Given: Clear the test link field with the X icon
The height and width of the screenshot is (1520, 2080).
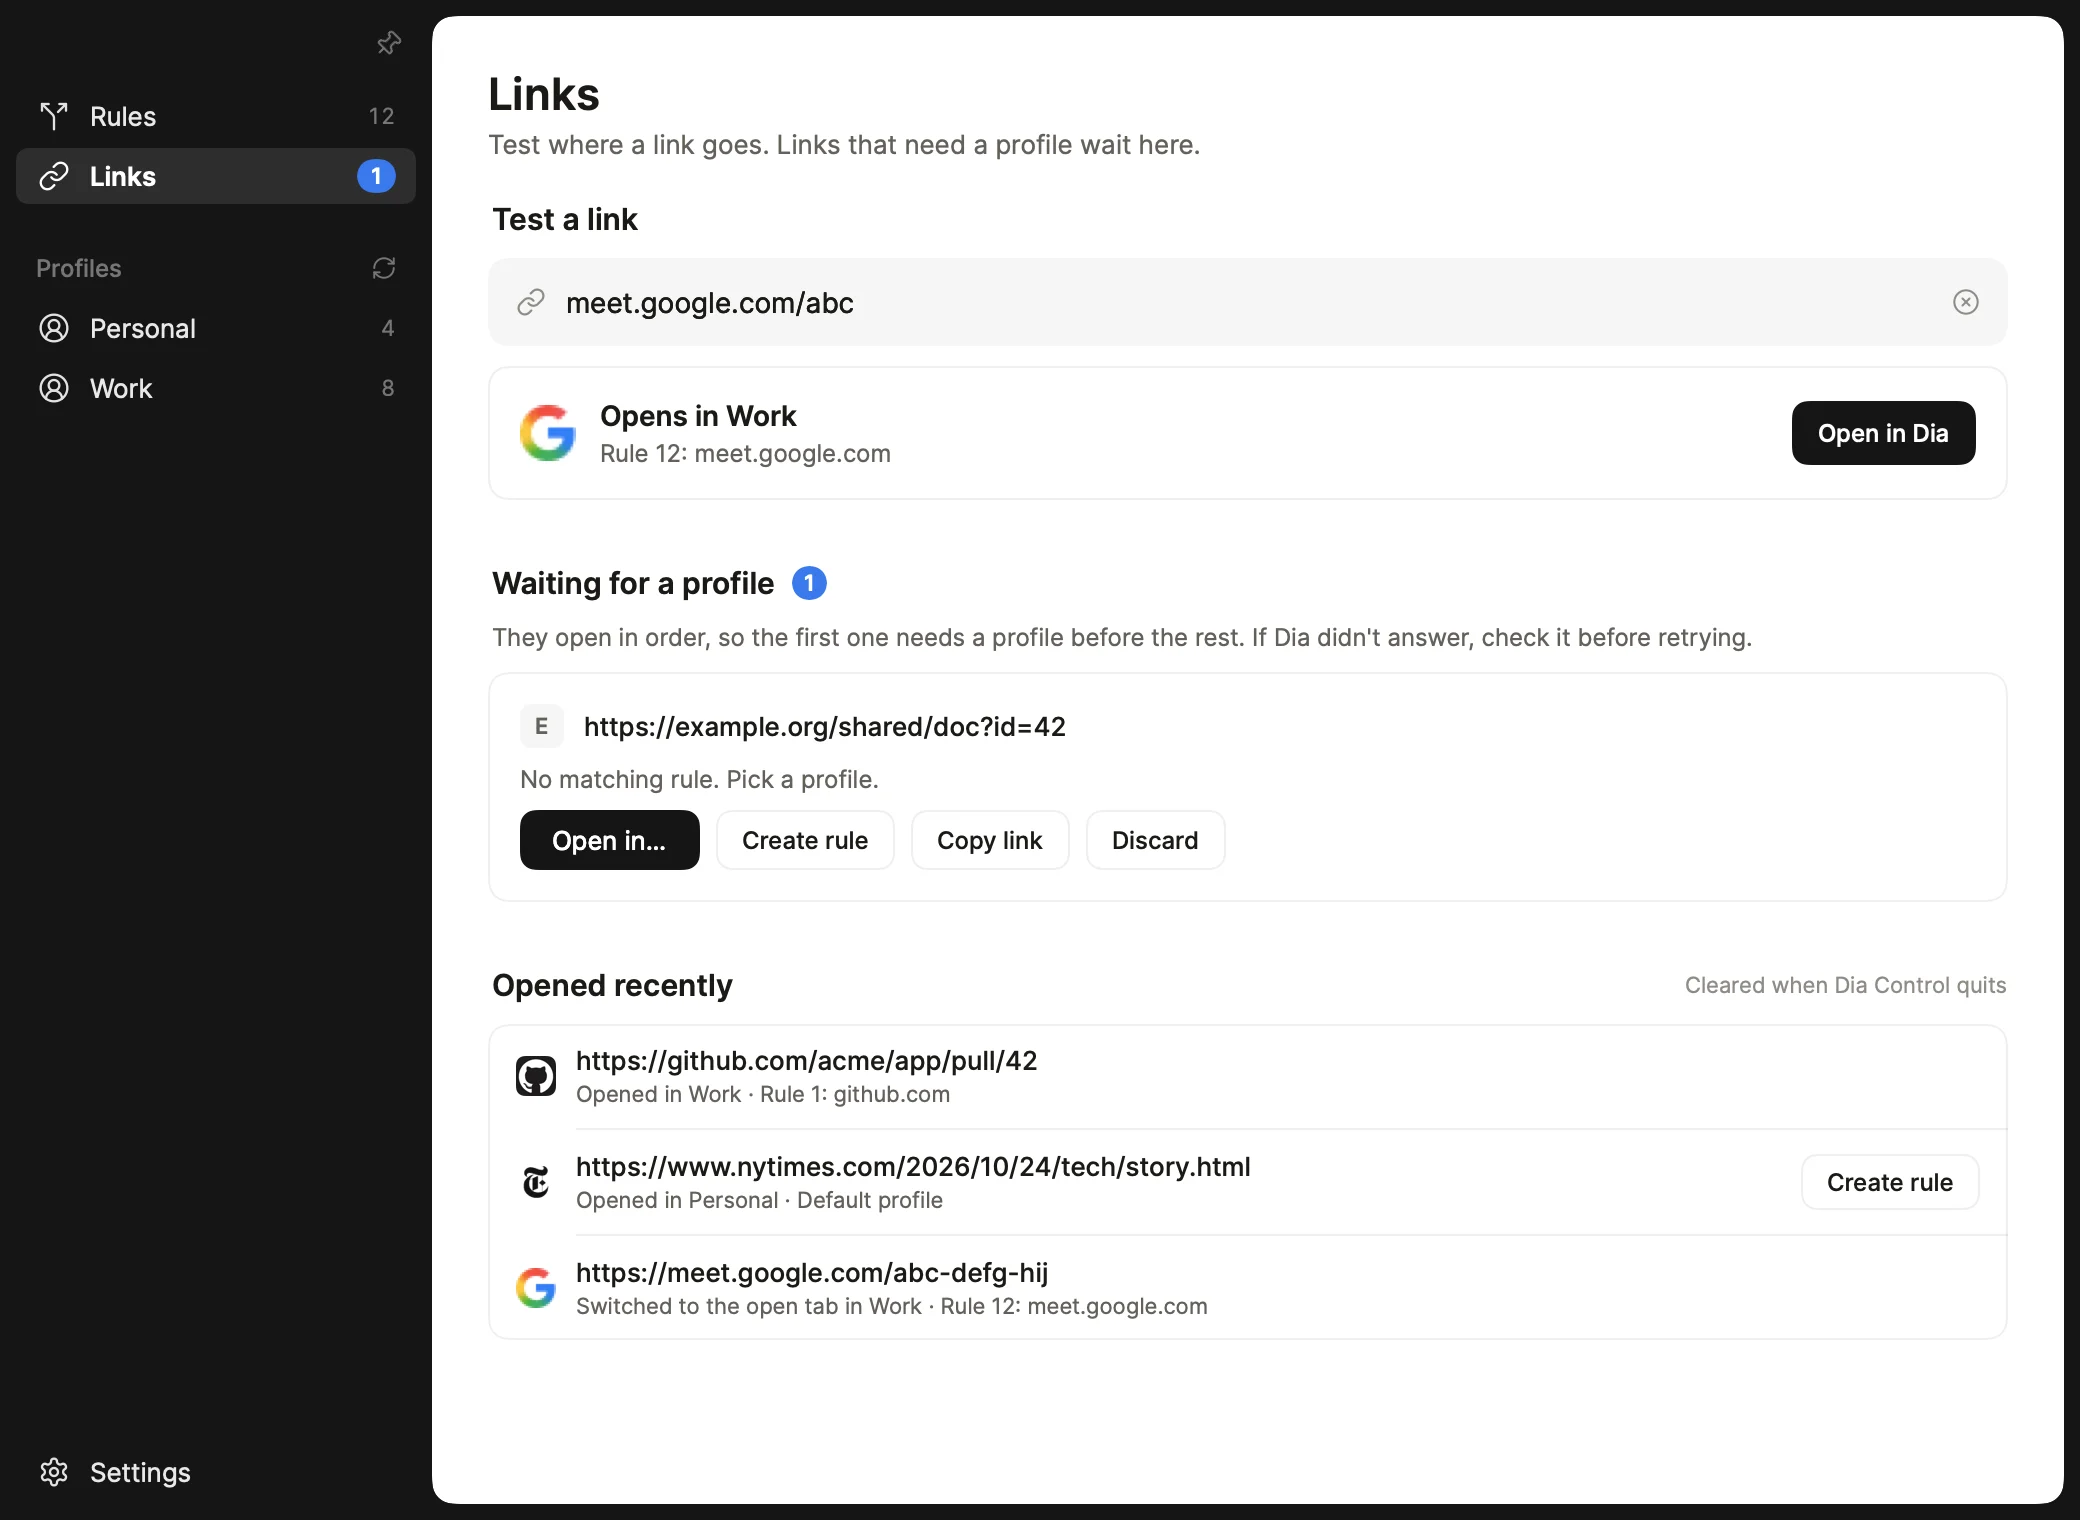Looking at the screenshot, I should [1966, 302].
